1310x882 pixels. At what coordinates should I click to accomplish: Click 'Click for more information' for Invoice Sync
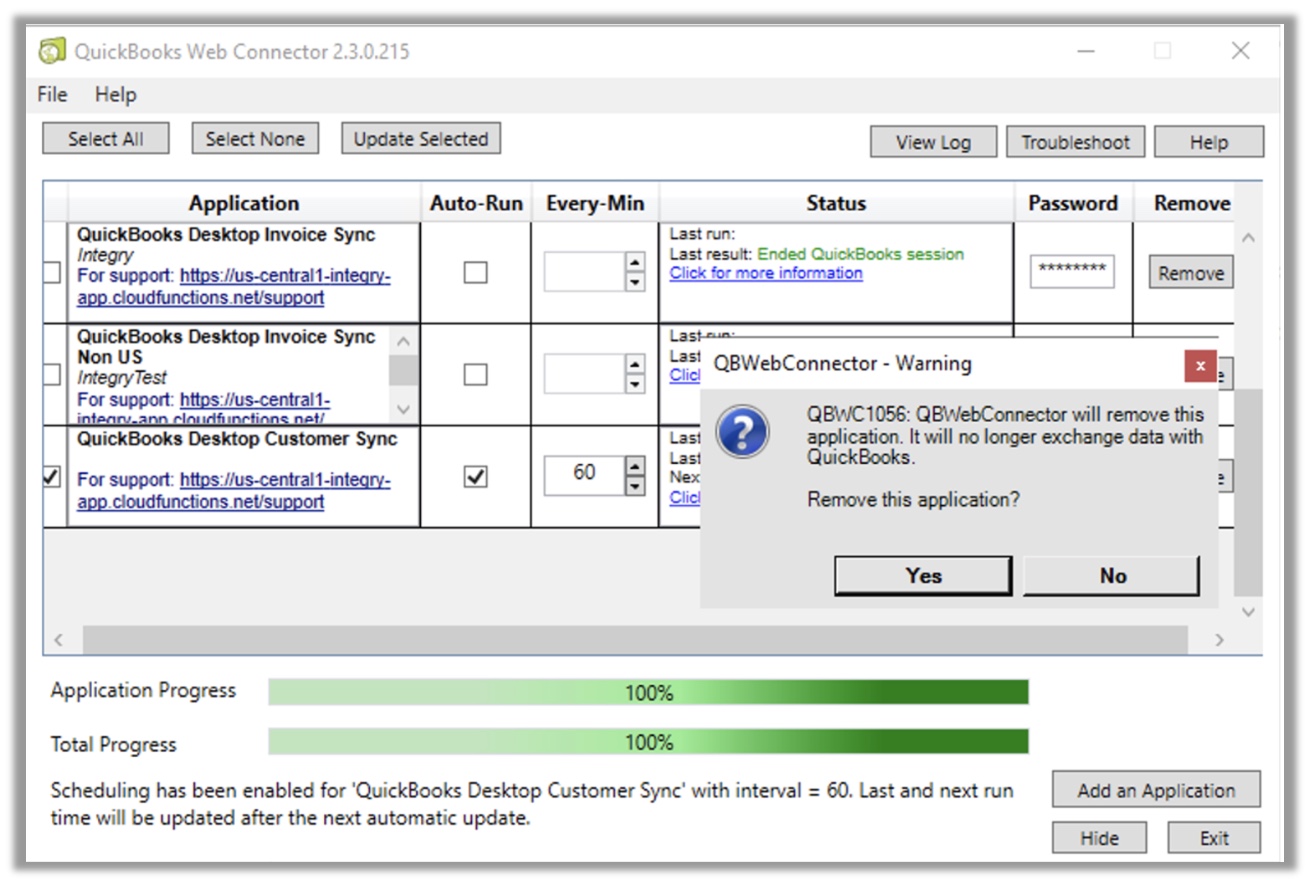click(x=766, y=273)
